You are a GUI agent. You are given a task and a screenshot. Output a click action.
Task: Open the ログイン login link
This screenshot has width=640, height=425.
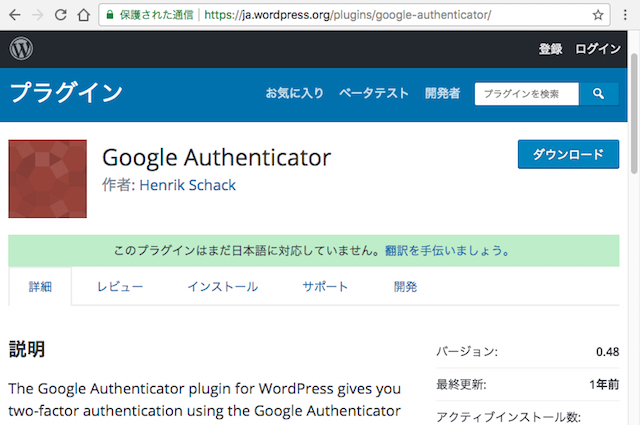click(x=598, y=49)
